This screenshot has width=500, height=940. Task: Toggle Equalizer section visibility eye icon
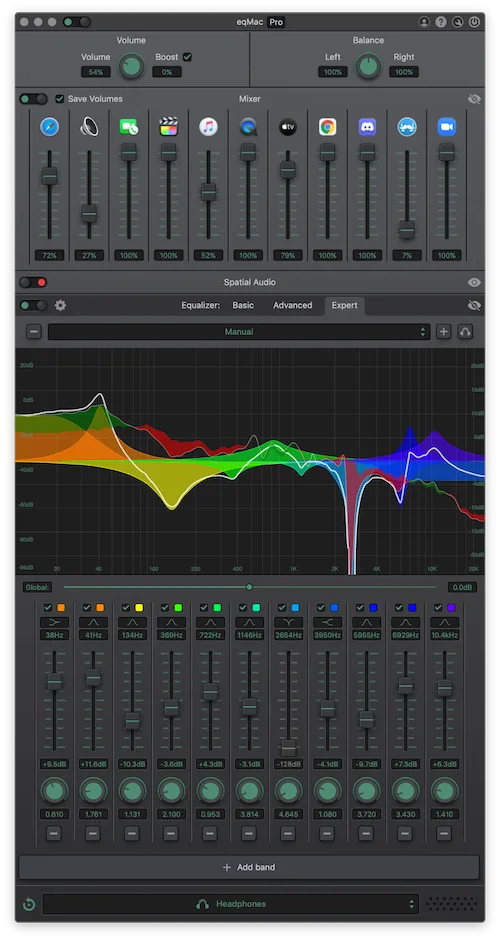click(x=474, y=305)
